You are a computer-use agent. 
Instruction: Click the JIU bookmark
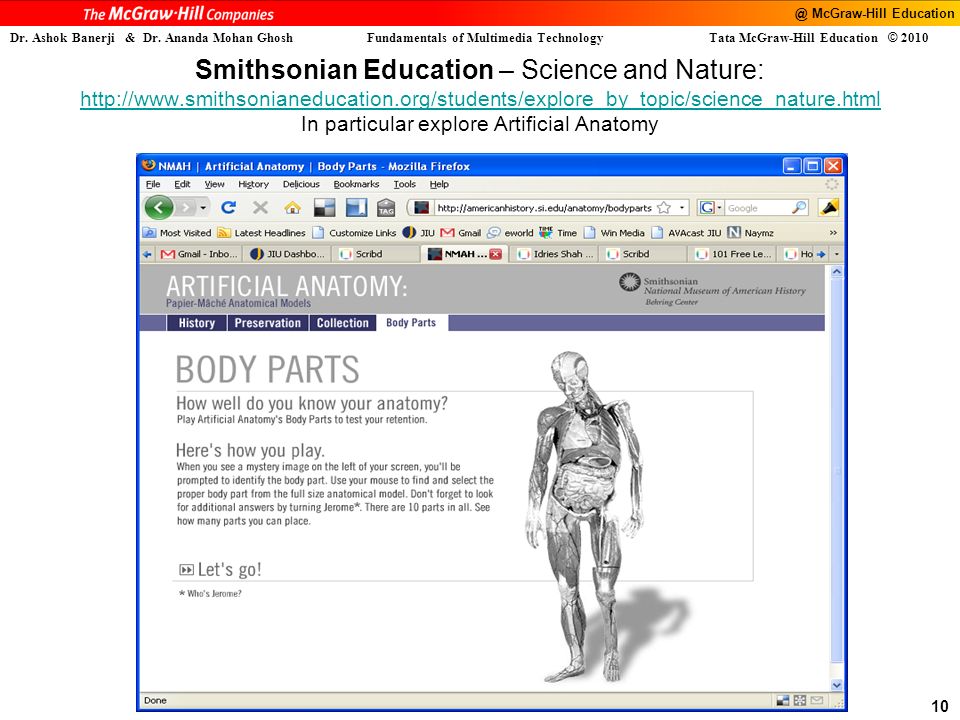tap(419, 233)
